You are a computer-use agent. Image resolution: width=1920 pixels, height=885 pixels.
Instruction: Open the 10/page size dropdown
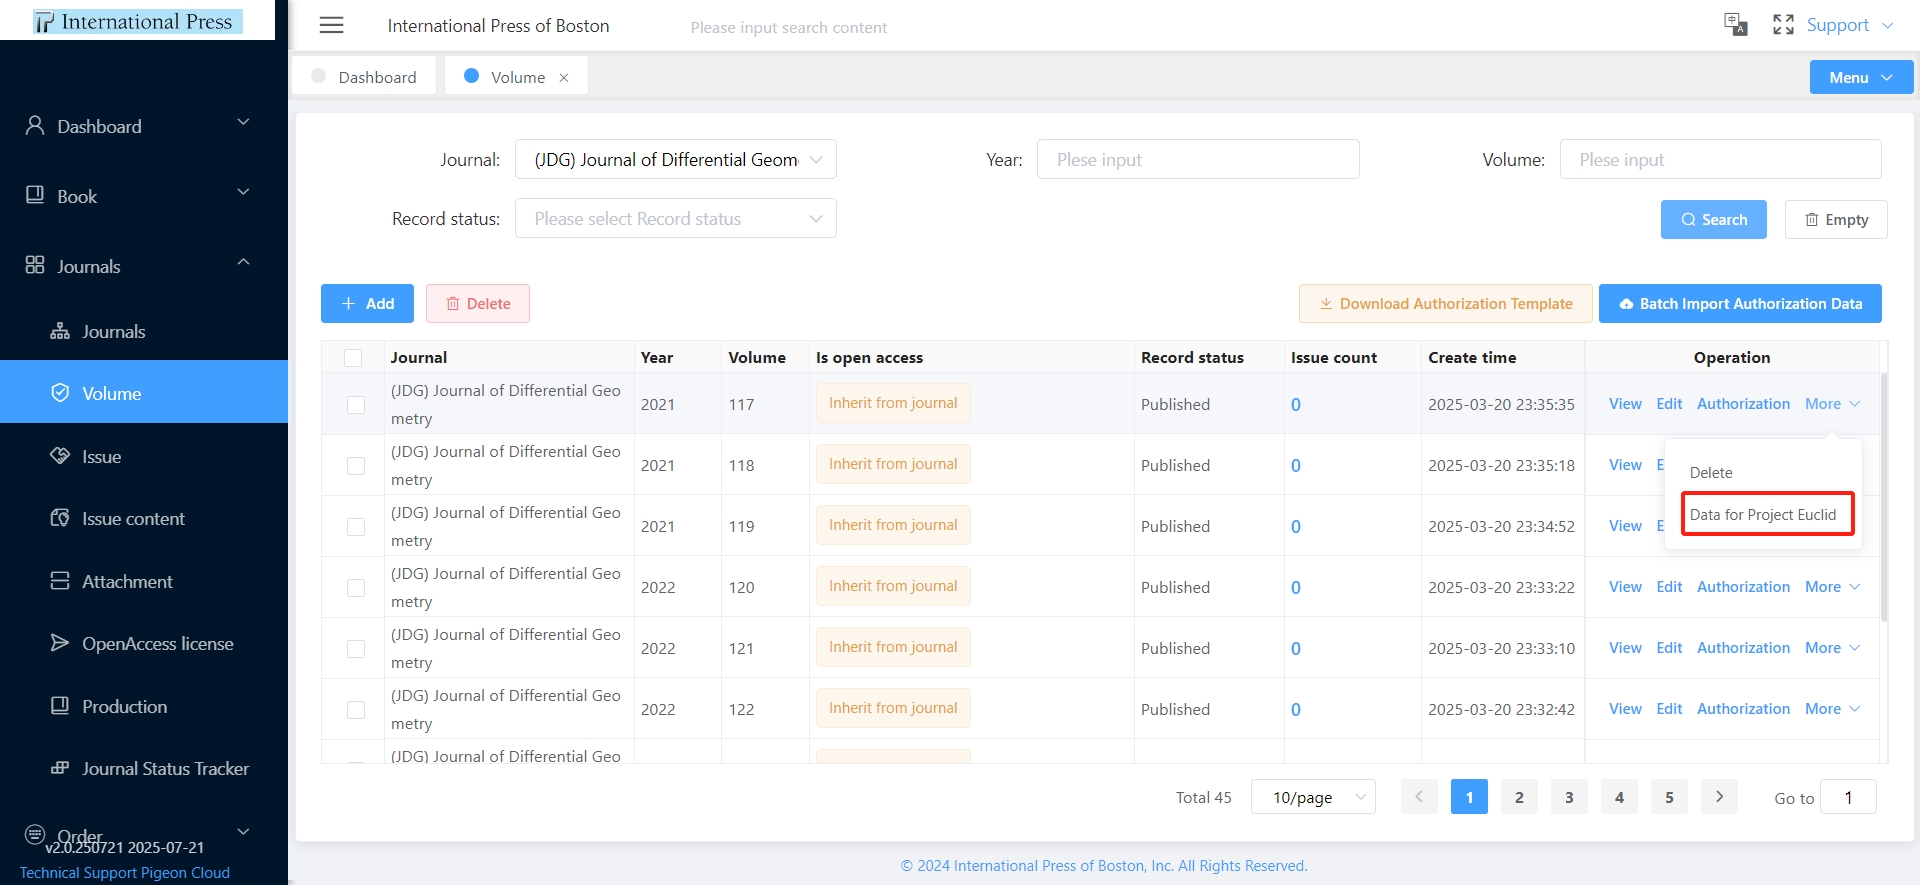pyautogui.click(x=1313, y=797)
